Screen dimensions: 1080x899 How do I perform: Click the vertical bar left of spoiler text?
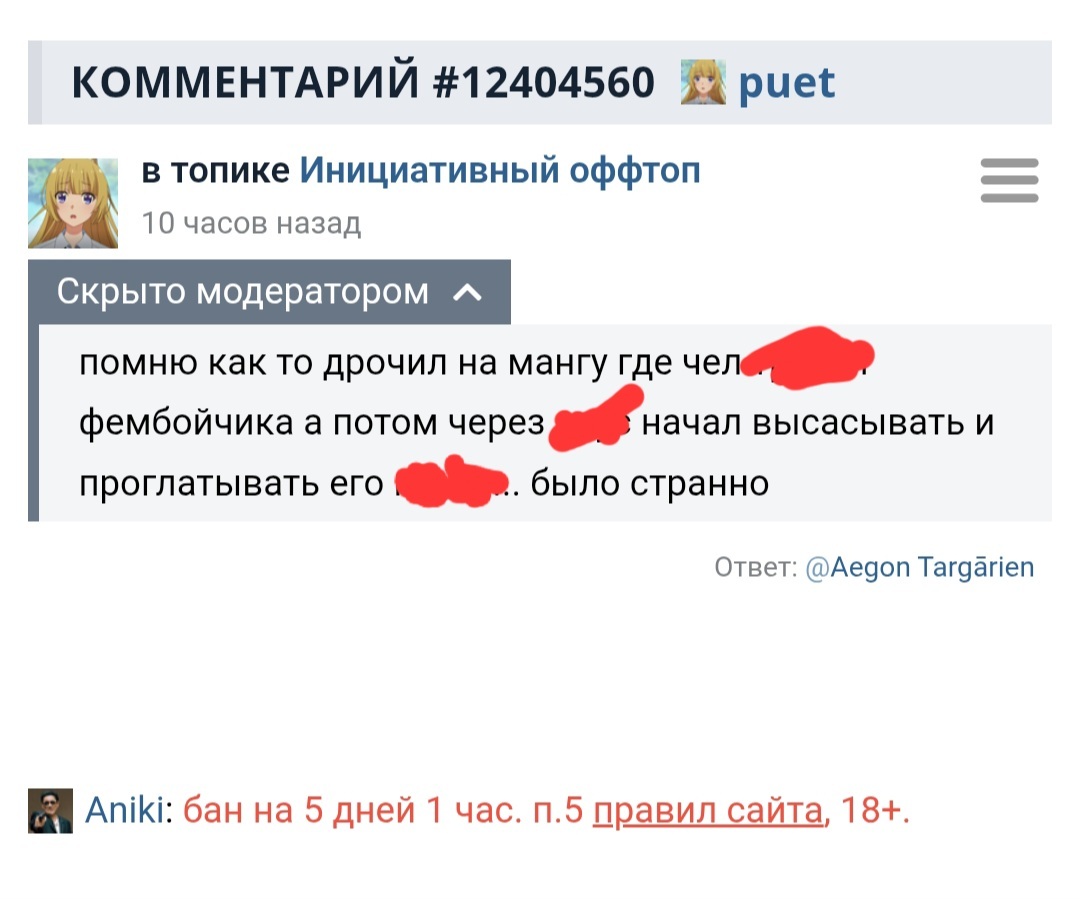(x=33, y=422)
